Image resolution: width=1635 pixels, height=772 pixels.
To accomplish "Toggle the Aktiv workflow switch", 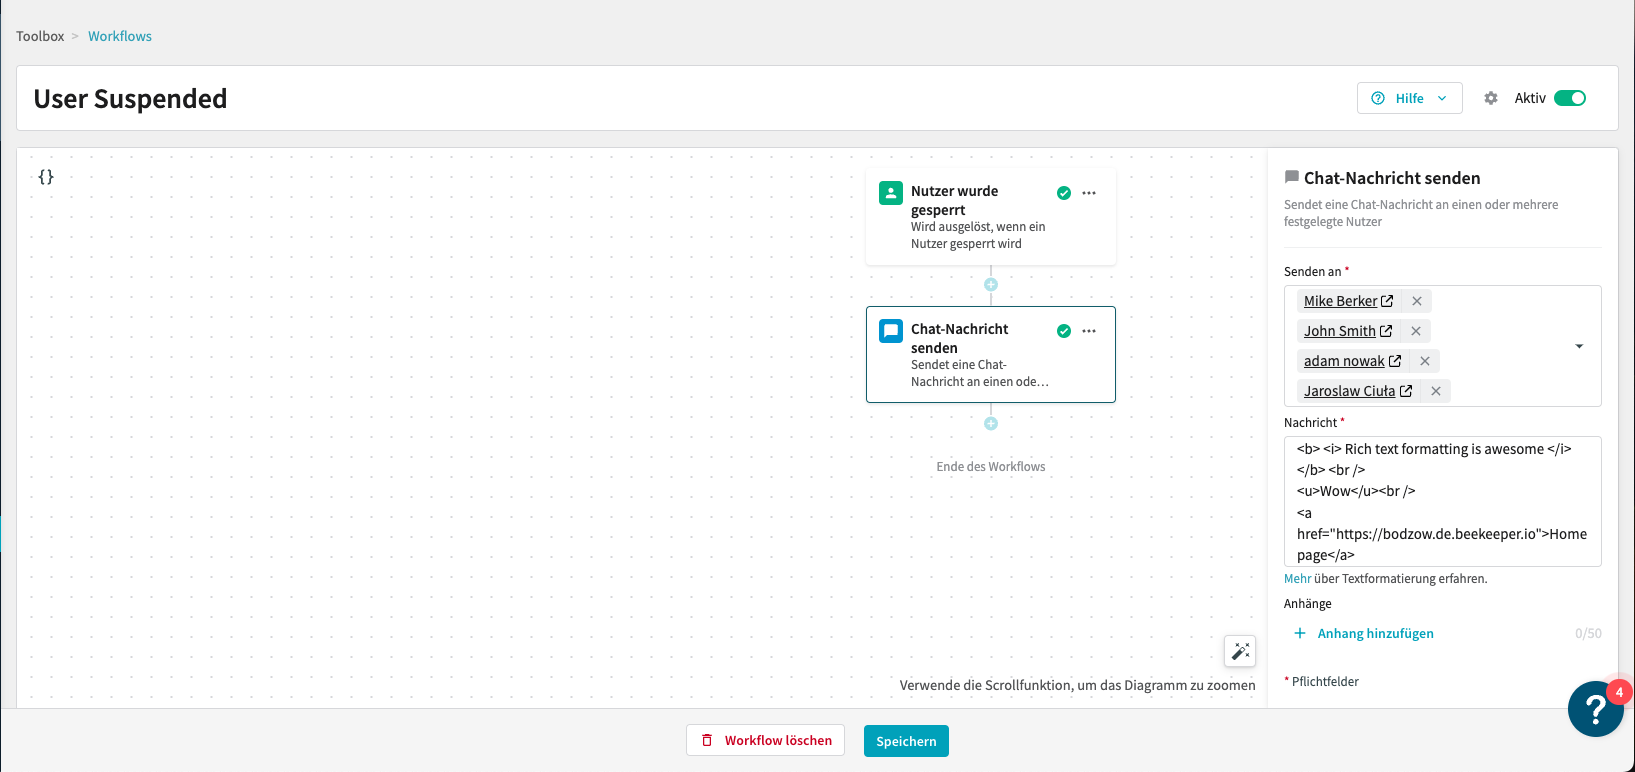I will tap(1570, 98).
